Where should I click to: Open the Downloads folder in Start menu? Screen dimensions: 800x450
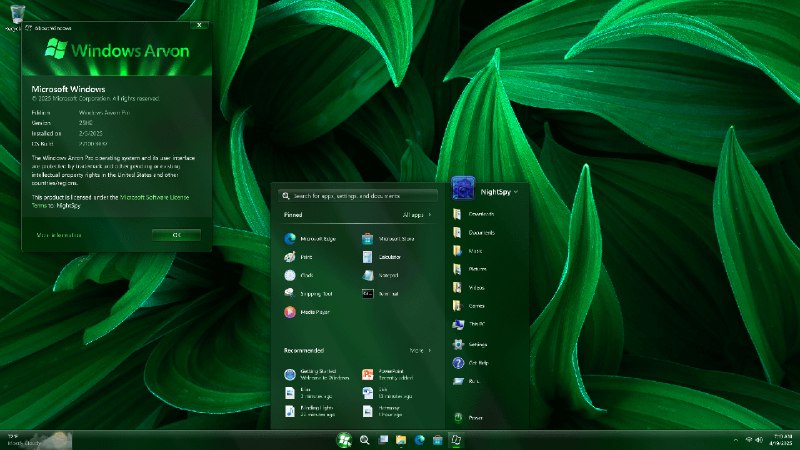click(x=473, y=214)
